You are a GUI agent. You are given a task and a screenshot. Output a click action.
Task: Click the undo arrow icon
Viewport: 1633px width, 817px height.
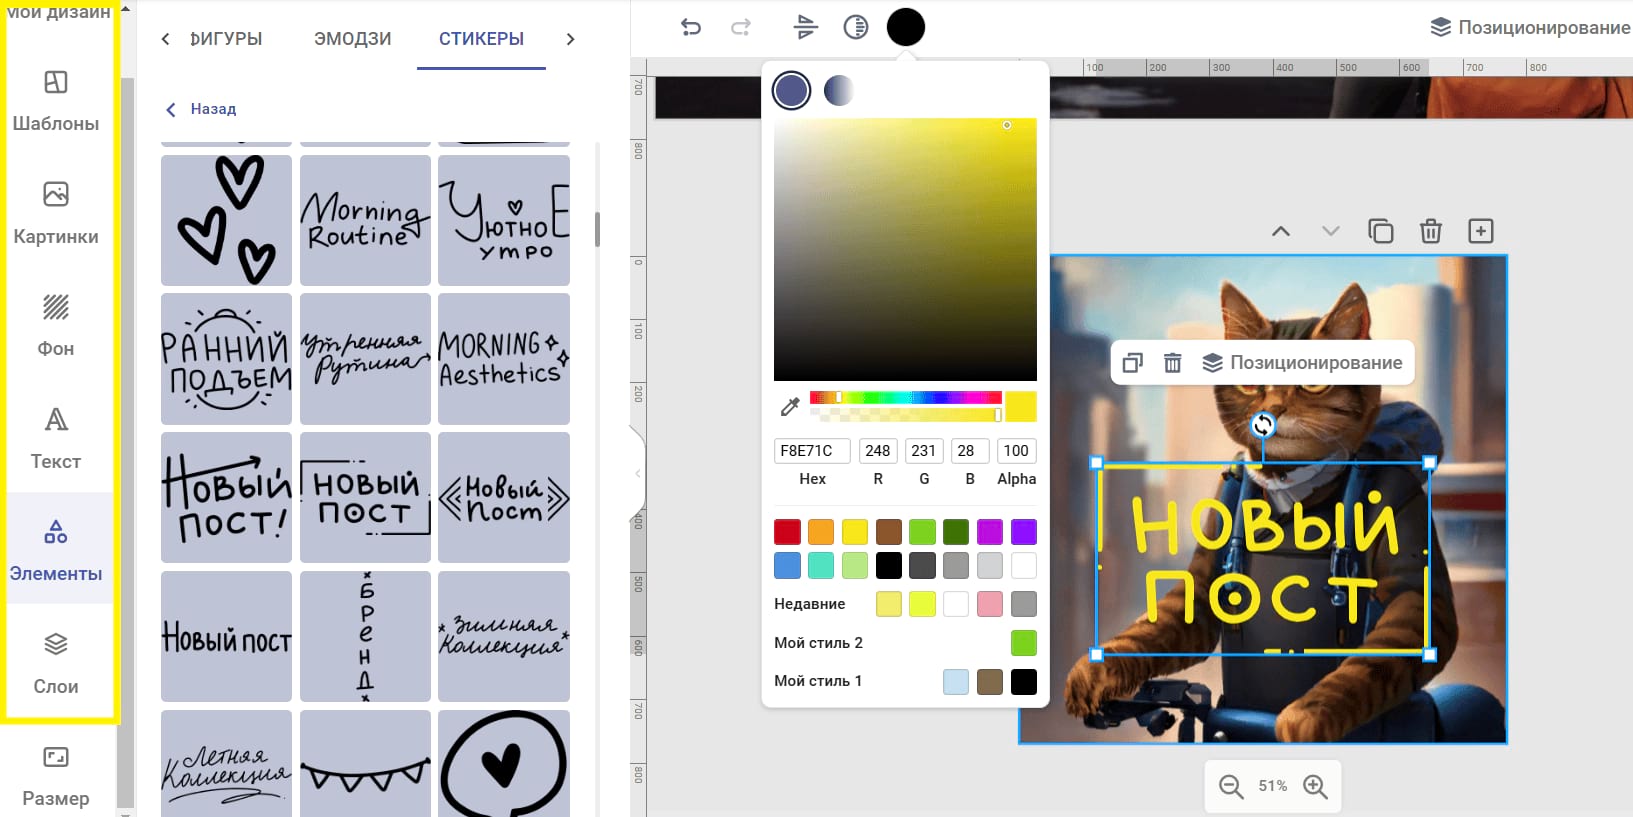(691, 27)
